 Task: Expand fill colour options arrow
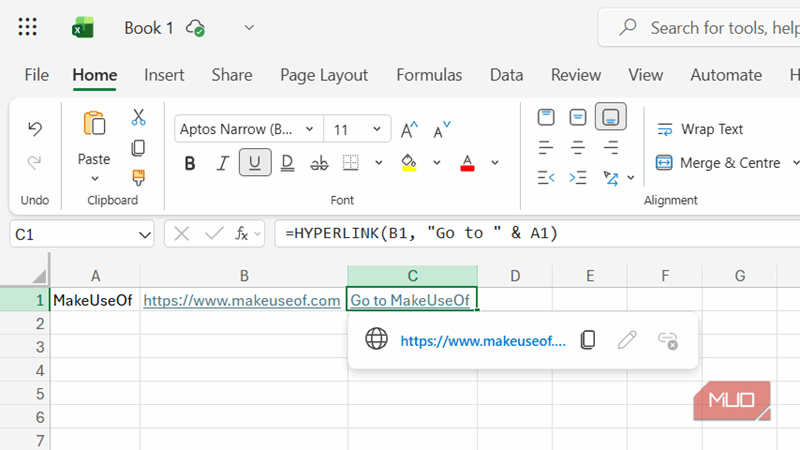436,163
